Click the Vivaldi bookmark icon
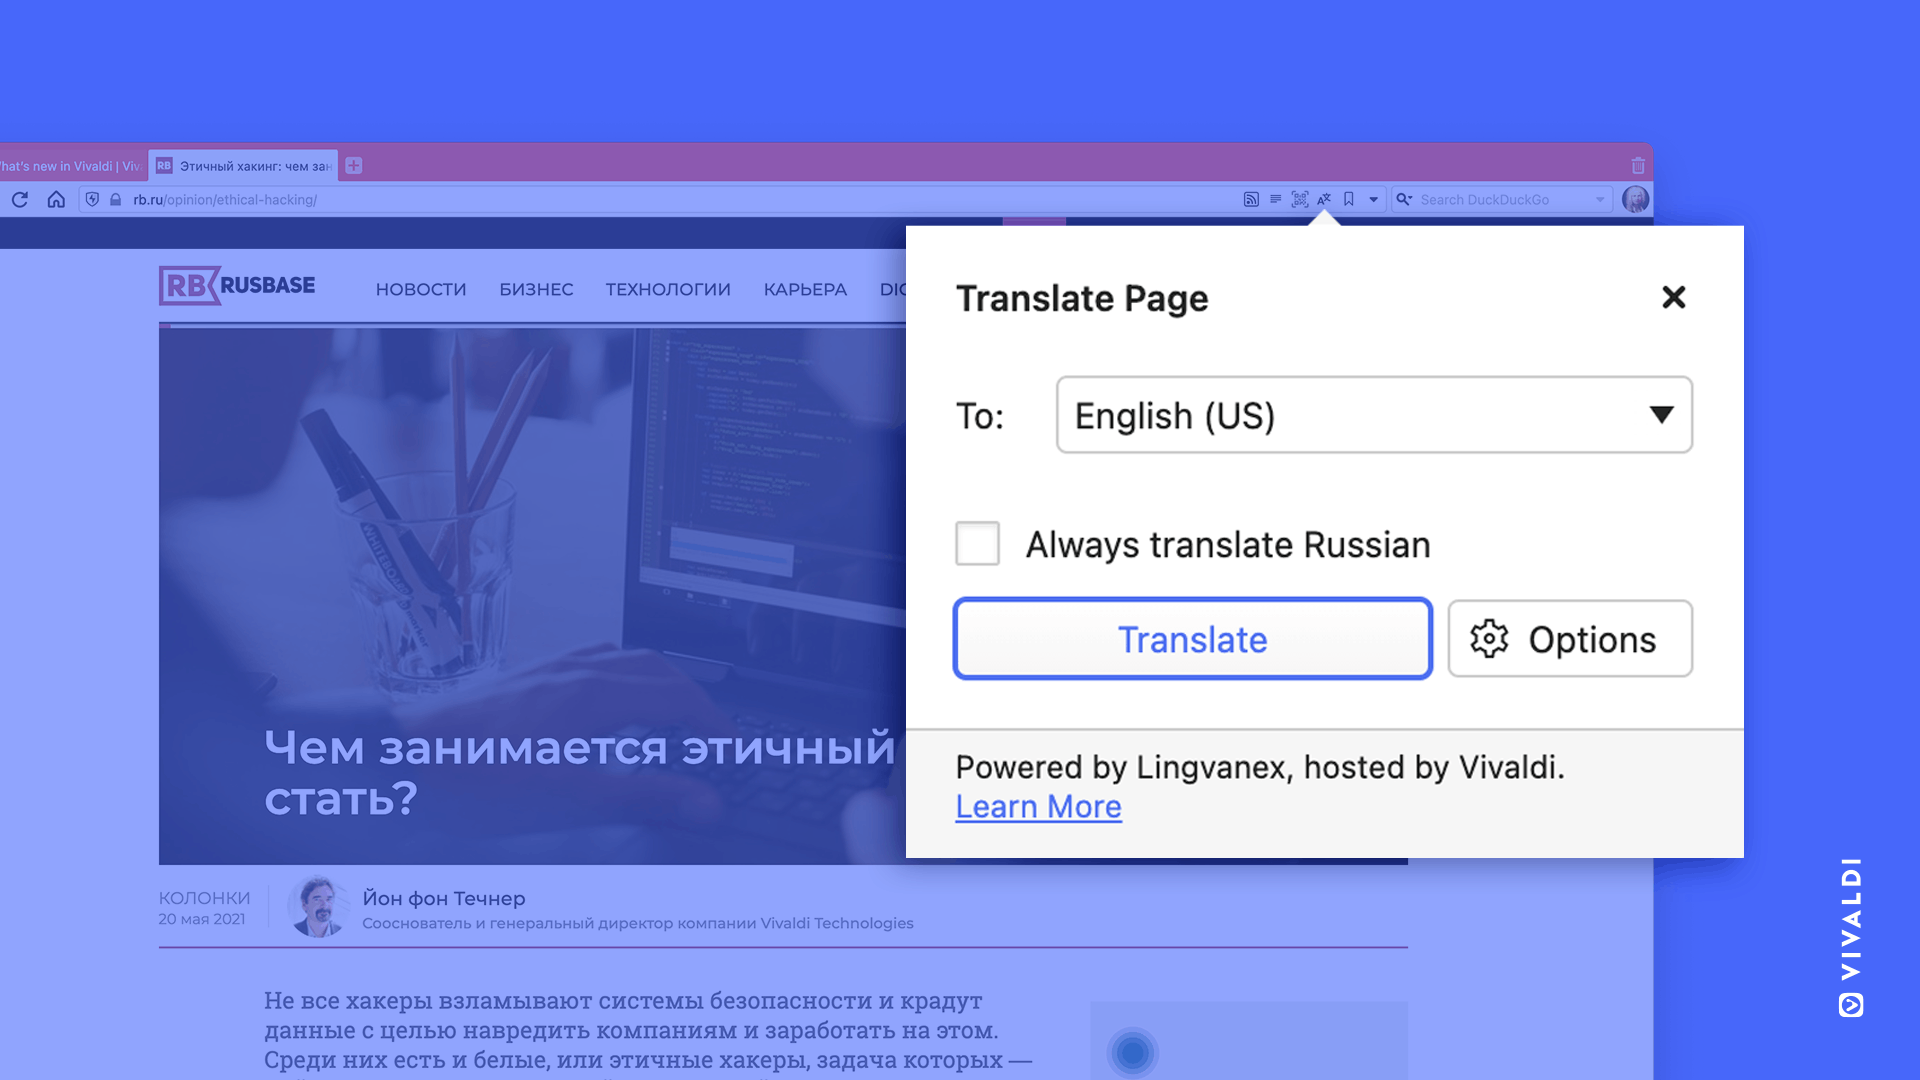Screen dimensions: 1920x1080 [x=1349, y=199]
